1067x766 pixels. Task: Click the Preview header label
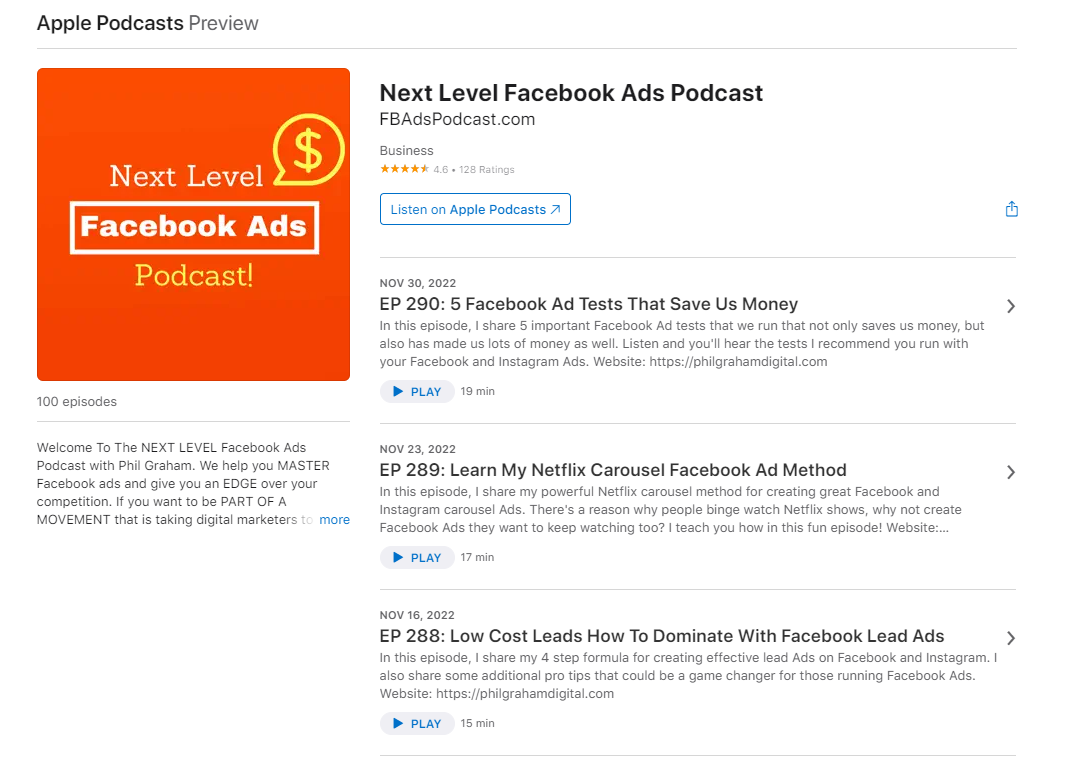223,23
